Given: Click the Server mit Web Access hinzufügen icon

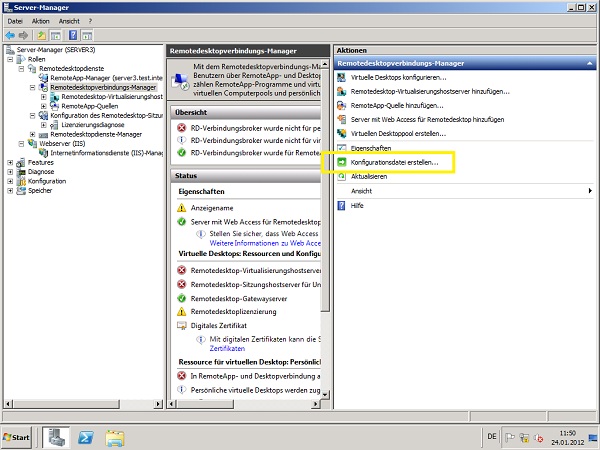Looking at the screenshot, I should click(341, 119).
